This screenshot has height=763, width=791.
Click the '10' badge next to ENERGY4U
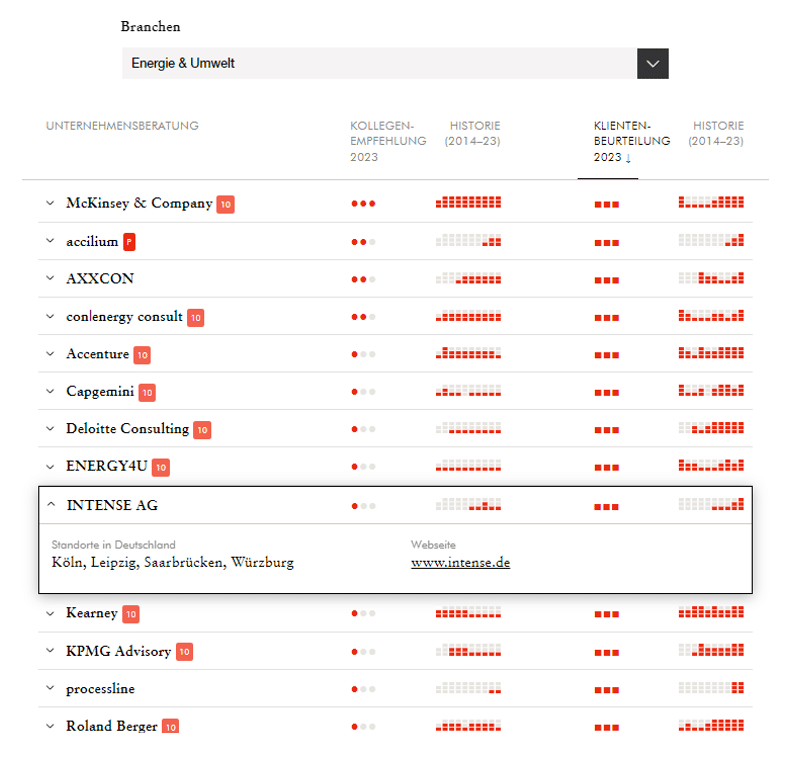pos(161,467)
